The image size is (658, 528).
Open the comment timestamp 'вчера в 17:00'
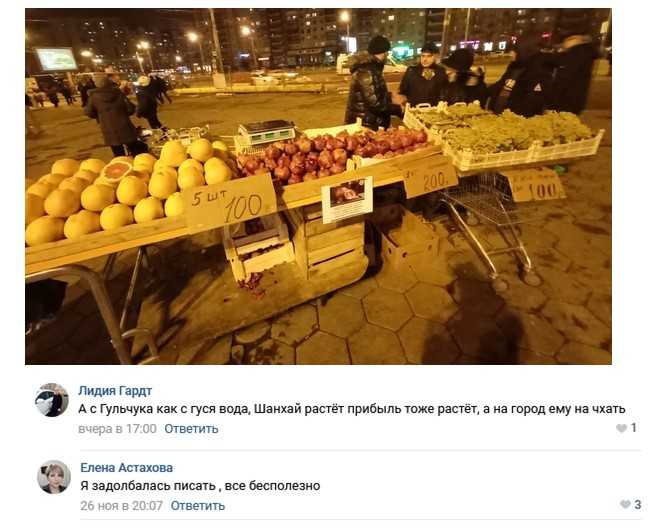tap(117, 429)
